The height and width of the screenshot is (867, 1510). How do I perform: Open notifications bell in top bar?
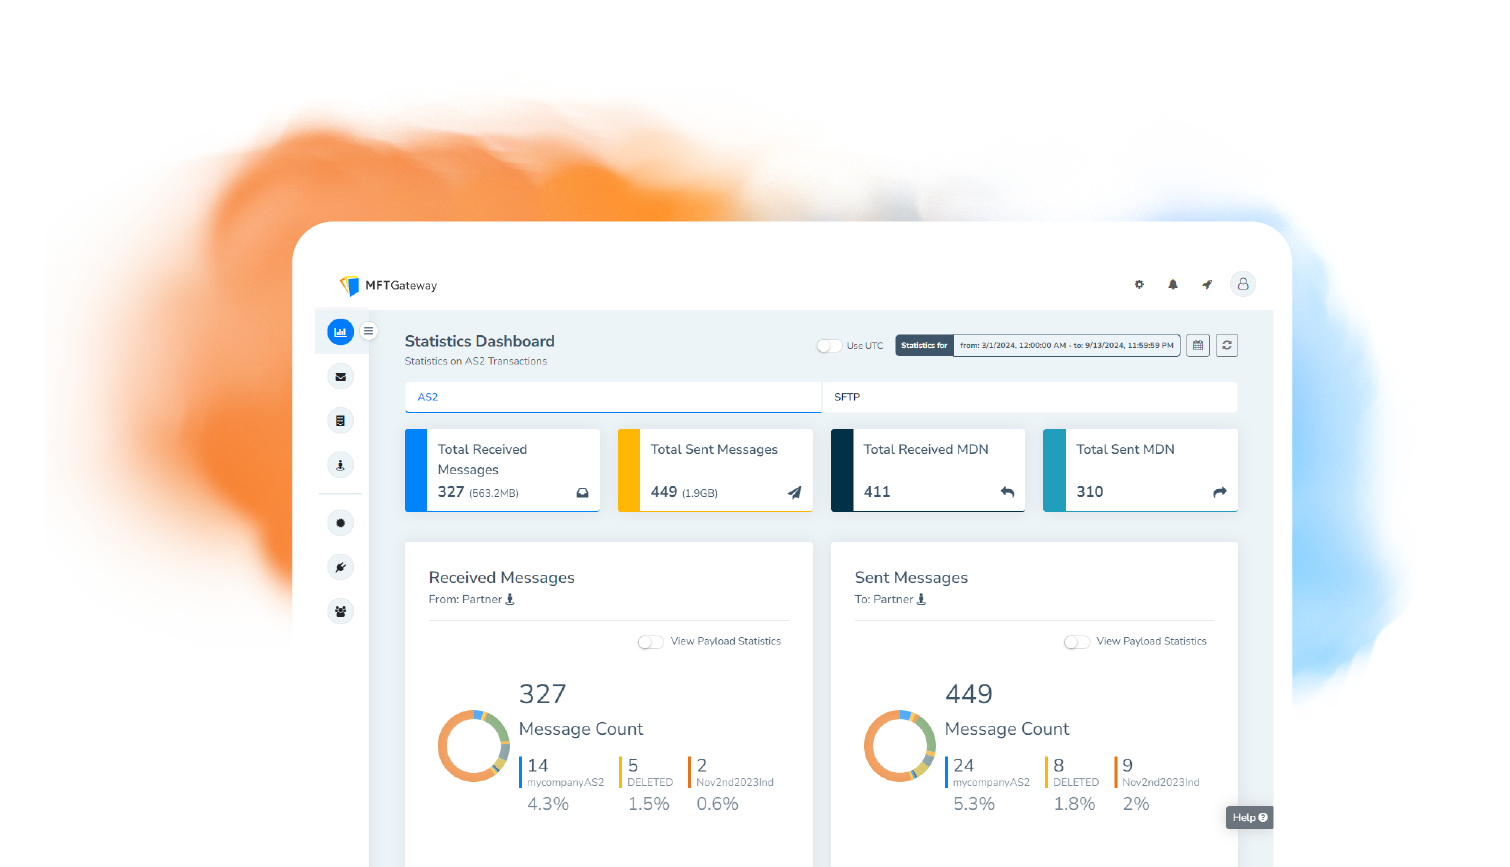1173,285
